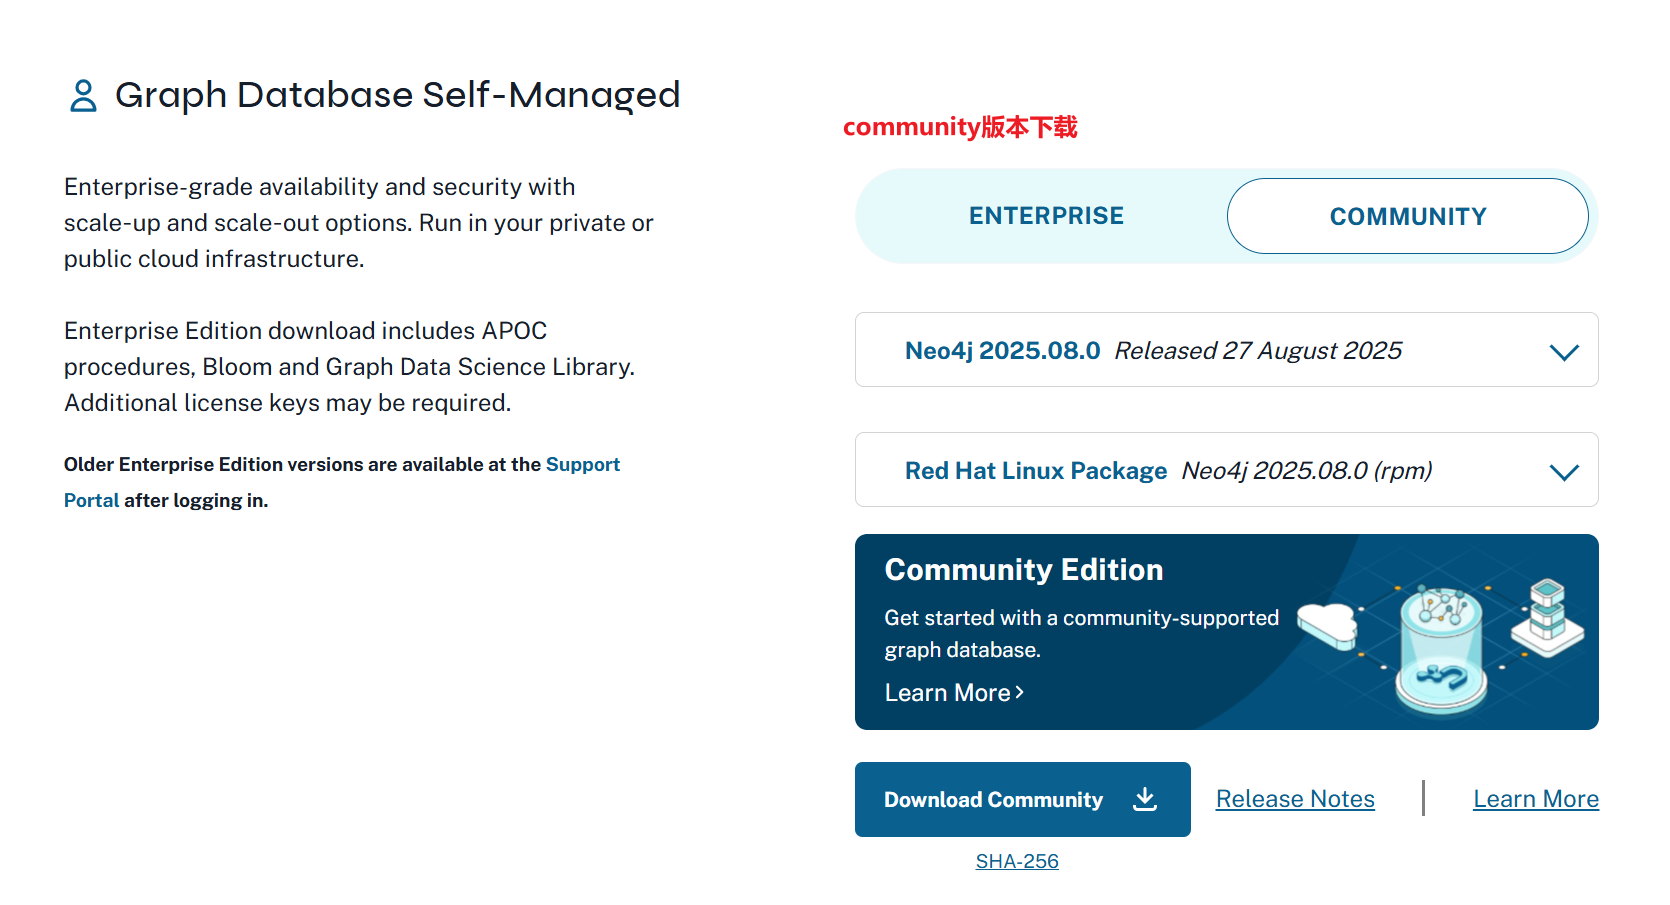The image size is (1670, 905).
Task: View the SHA-256 checksum link
Action: click(x=1017, y=861)
